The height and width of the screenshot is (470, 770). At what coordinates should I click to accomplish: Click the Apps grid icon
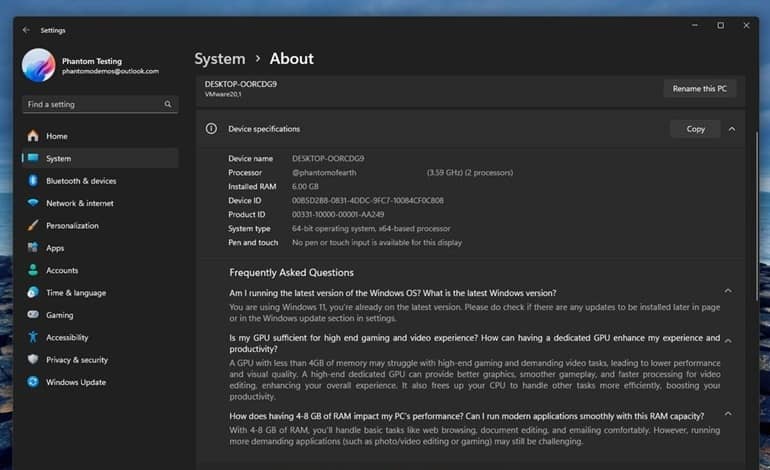[x=33, y=248]
